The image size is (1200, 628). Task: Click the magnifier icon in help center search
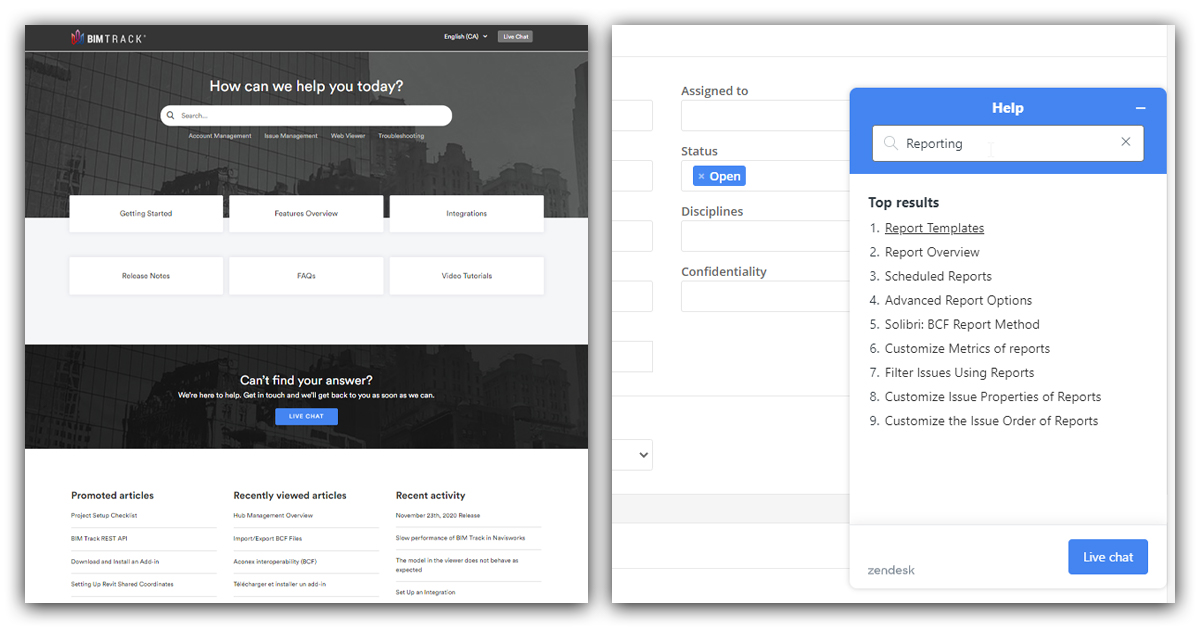click(x=172, y=116)
